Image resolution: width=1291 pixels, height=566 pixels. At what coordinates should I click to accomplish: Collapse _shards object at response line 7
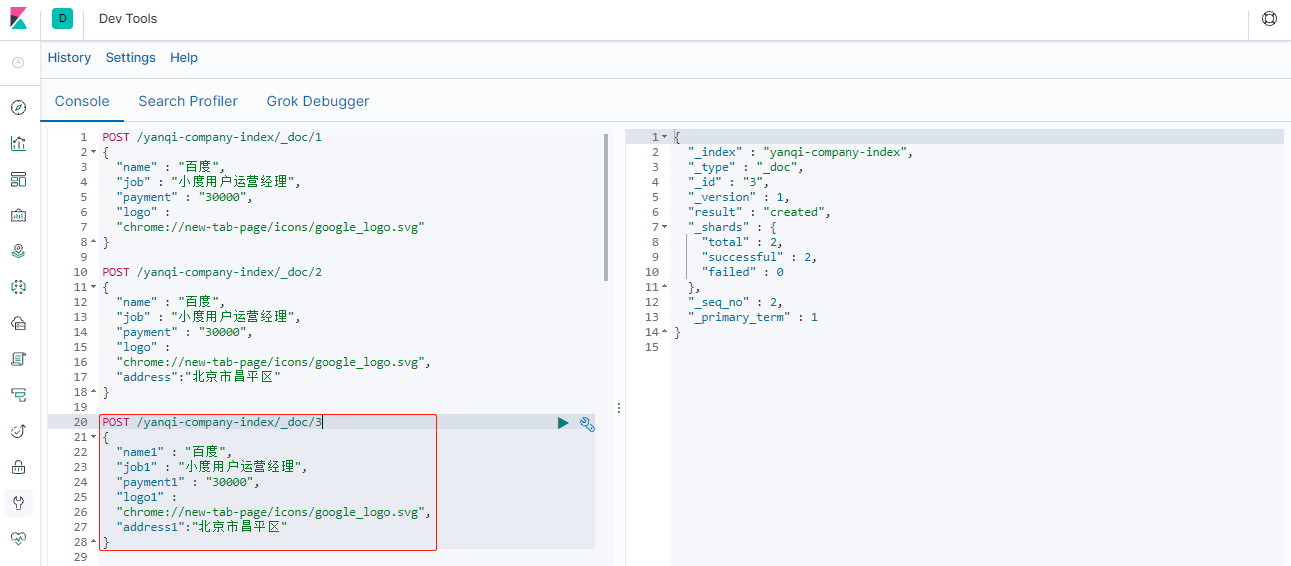coord(664,227)
